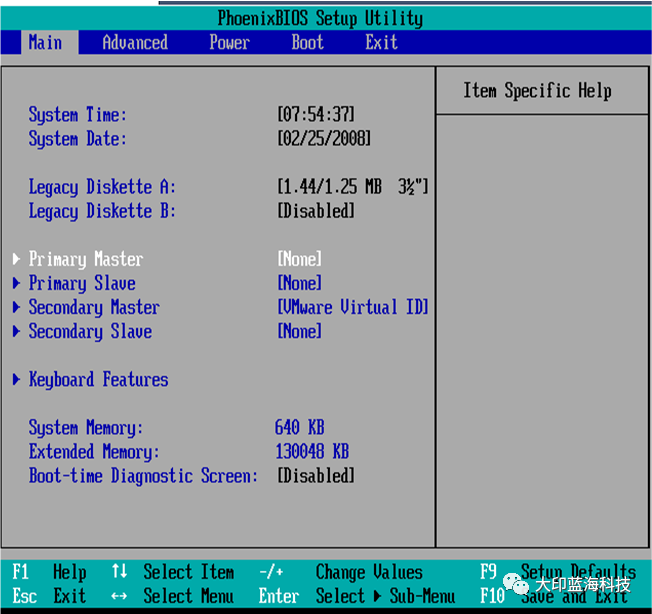
Task: Click the Esc Exit hint
Action: coord(49,596)
